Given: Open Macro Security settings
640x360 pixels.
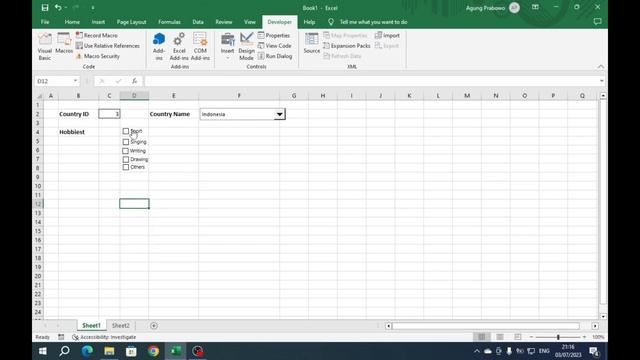Looking at the screenshot, I should [98, 56].
